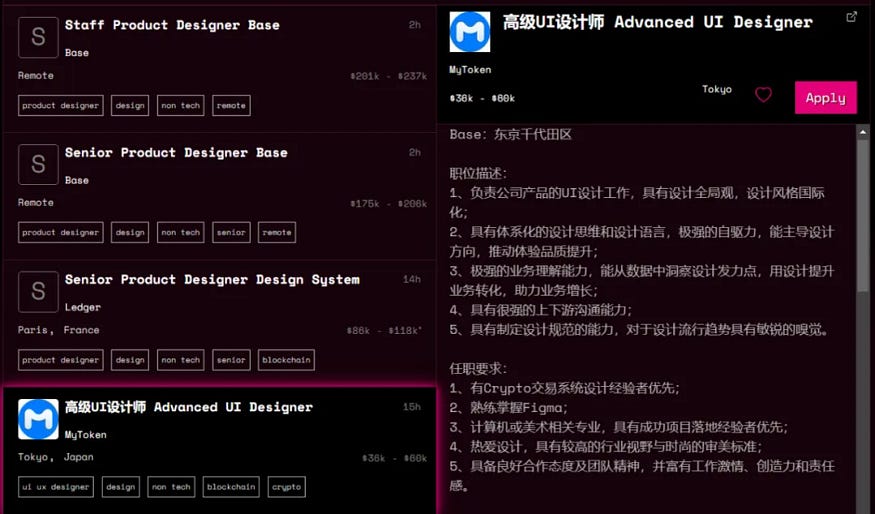Click '$36k - $80k' salary in detail header
The width and height of the screenshot is (875, 514).
tap(482, 98)
